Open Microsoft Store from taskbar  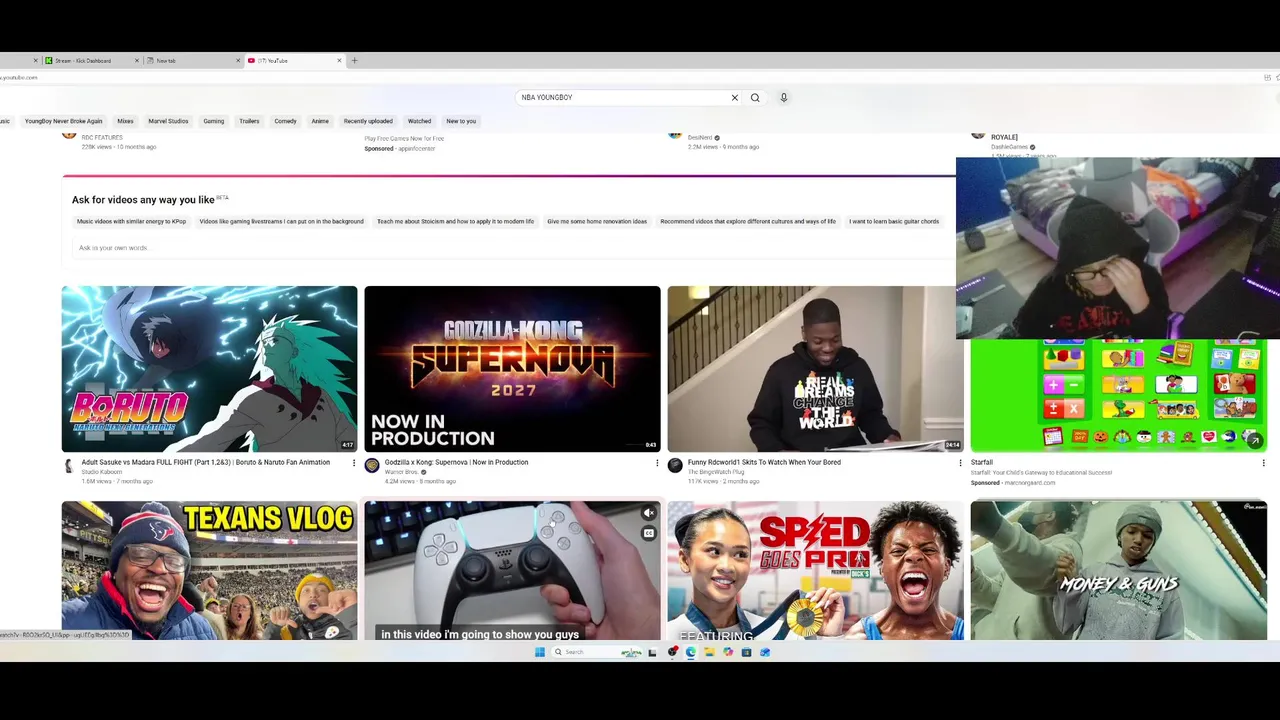coord(746,652)
